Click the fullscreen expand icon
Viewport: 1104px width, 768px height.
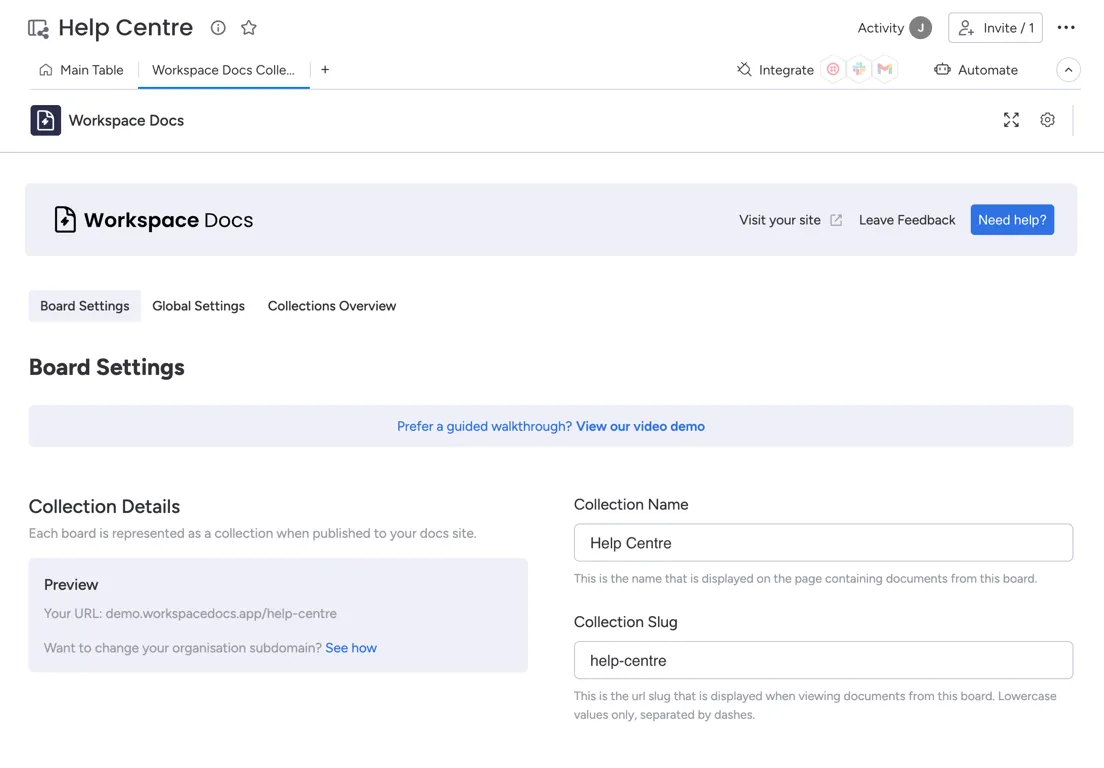coord(1011,120)
